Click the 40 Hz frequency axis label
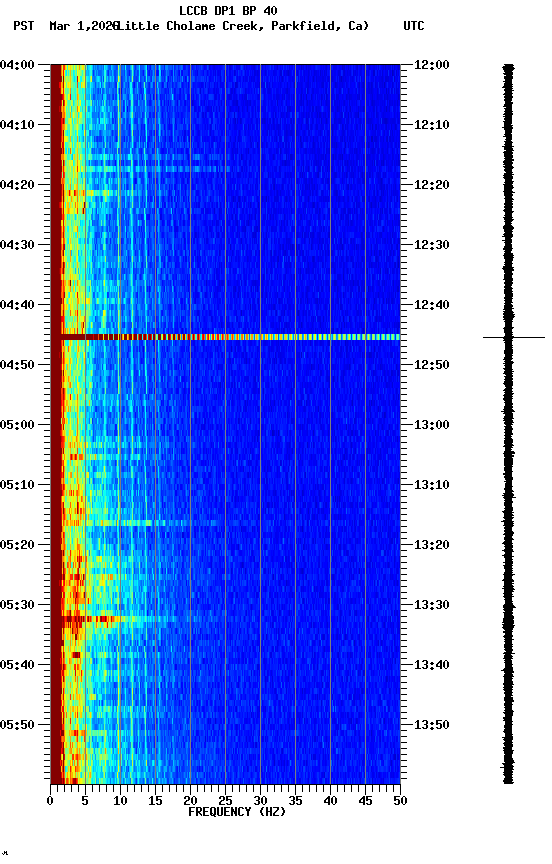 (x=331, y=801)
